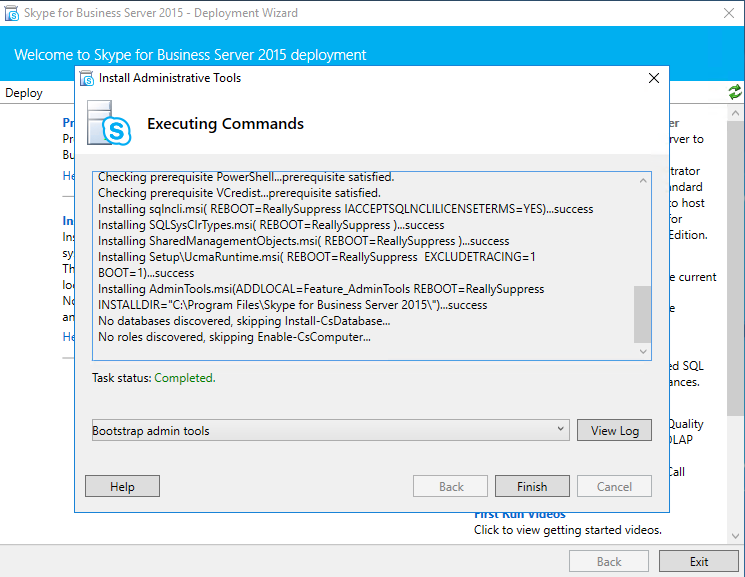Click the Deployment Wizard title bar icon
The height and width of the screenshot is (577, 745).
(x=11, y=13)
